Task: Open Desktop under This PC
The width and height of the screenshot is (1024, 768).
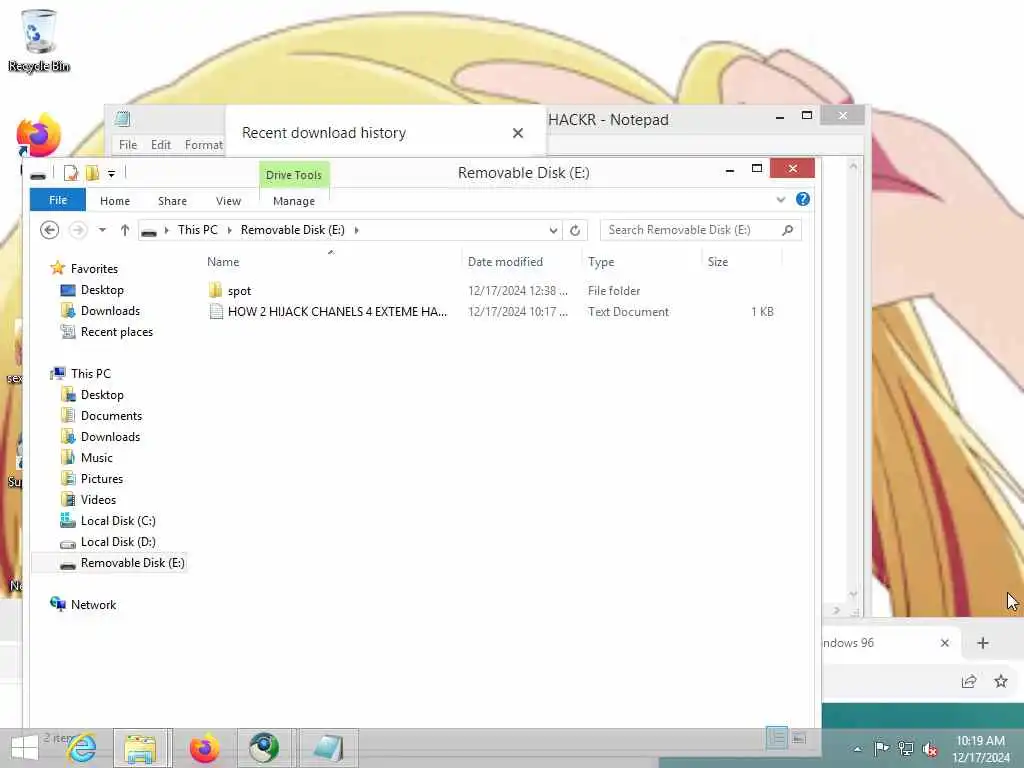Action: (102, 394)
